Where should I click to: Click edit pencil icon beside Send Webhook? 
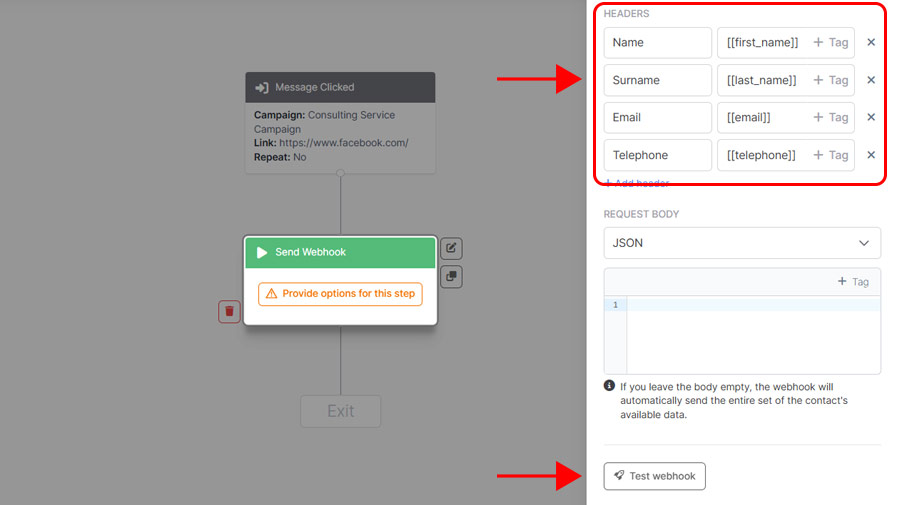(x=451, y=248)
